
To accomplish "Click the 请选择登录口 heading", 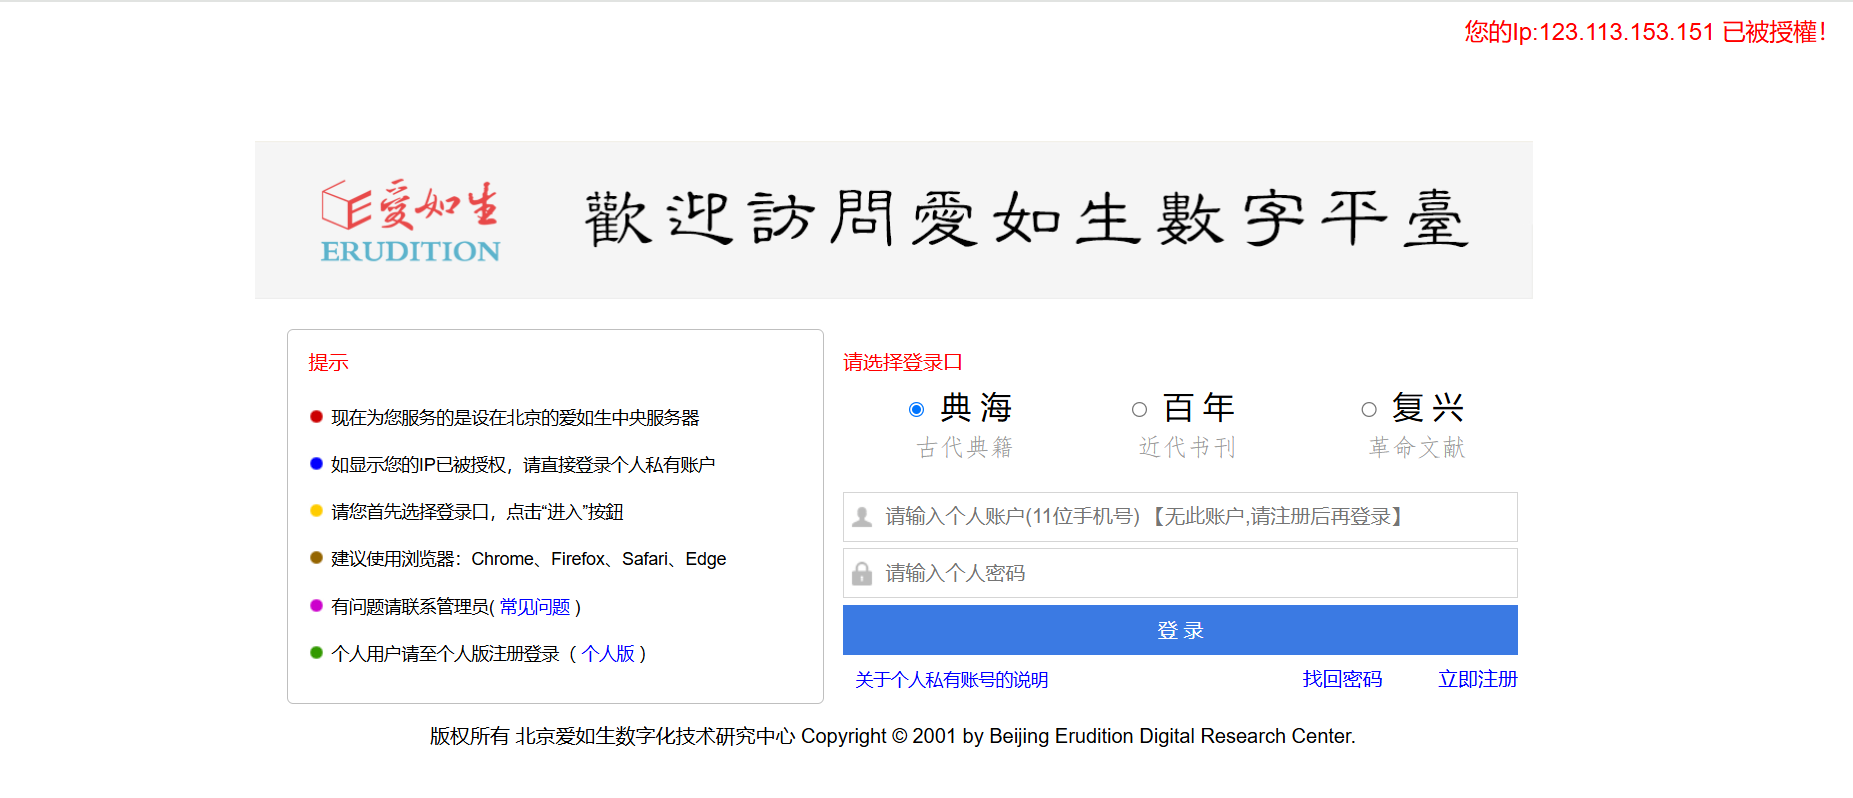I will 903,362.
